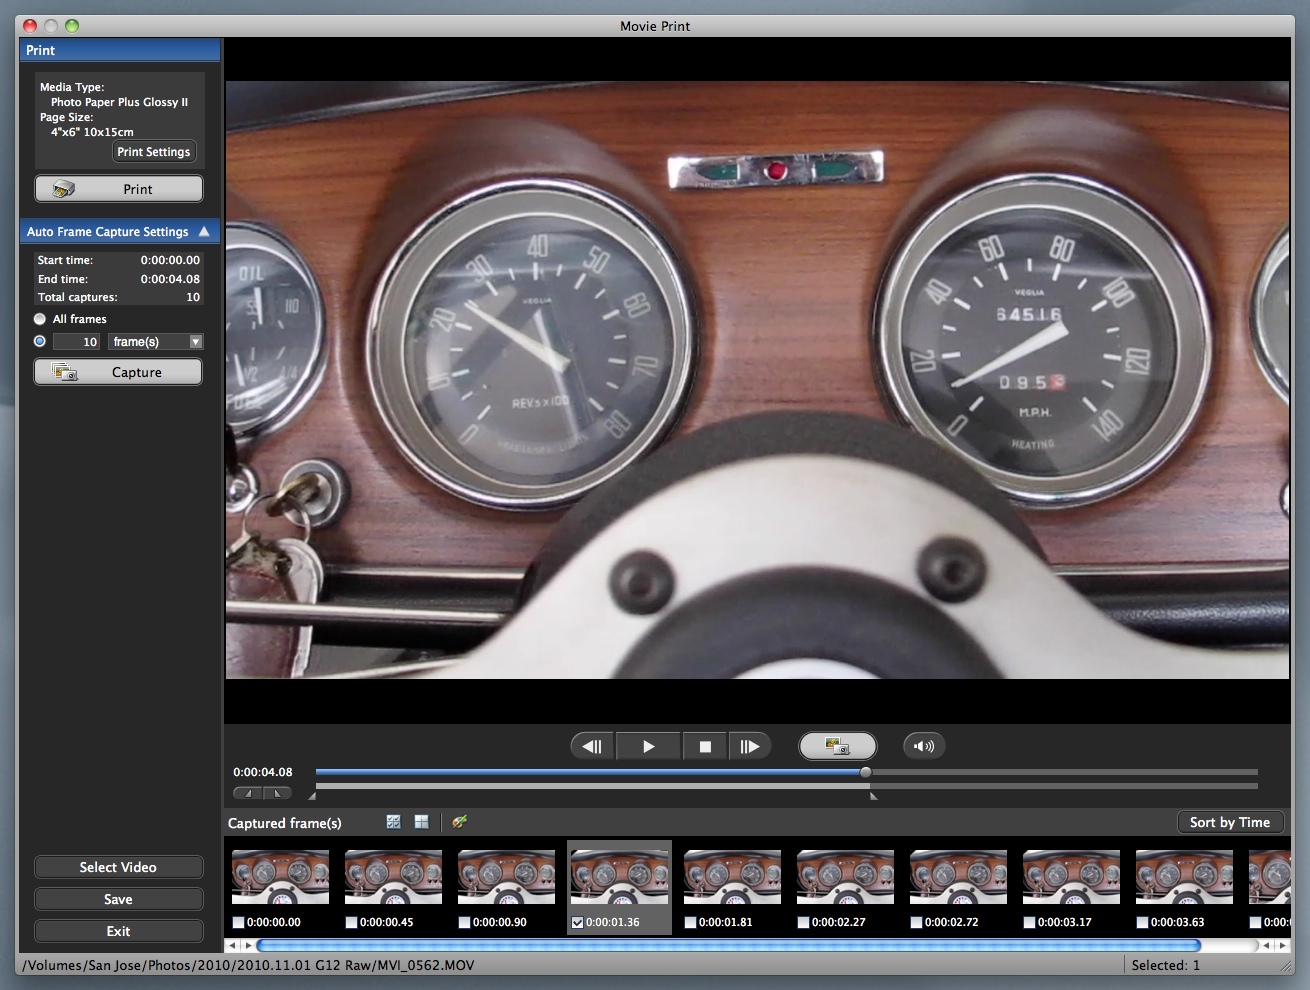Collapse the Auto Frame Capture Settings panel
This screenshot has height=990, width=1310.
tap(204, 231)
